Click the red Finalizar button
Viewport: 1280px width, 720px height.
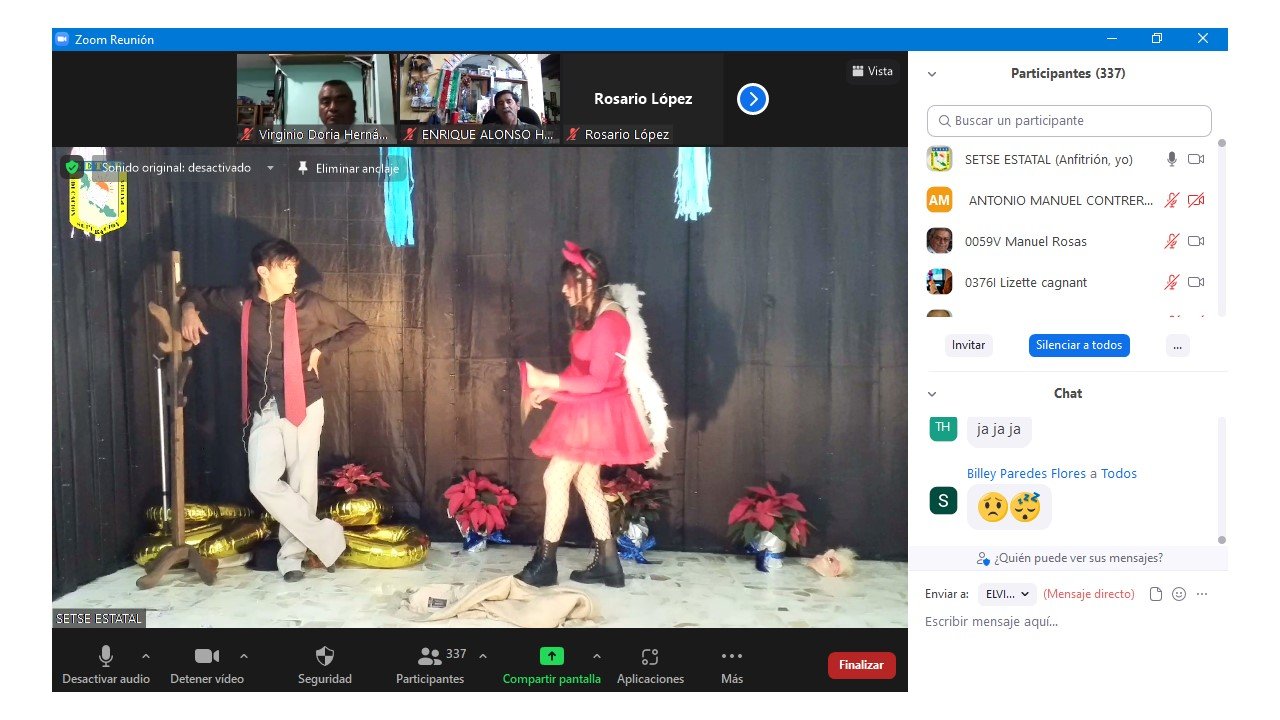(x=861, y=665)
